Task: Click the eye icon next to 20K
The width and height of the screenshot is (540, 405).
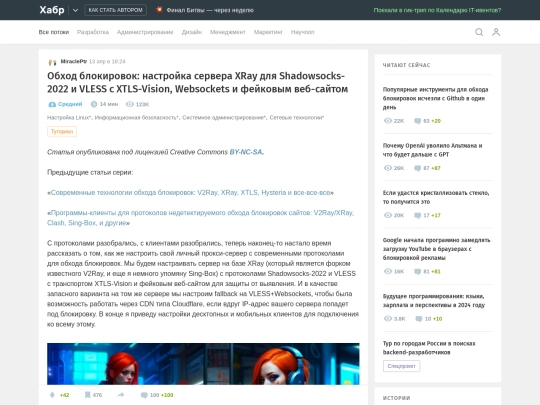Action: click(x=388, y=215)
